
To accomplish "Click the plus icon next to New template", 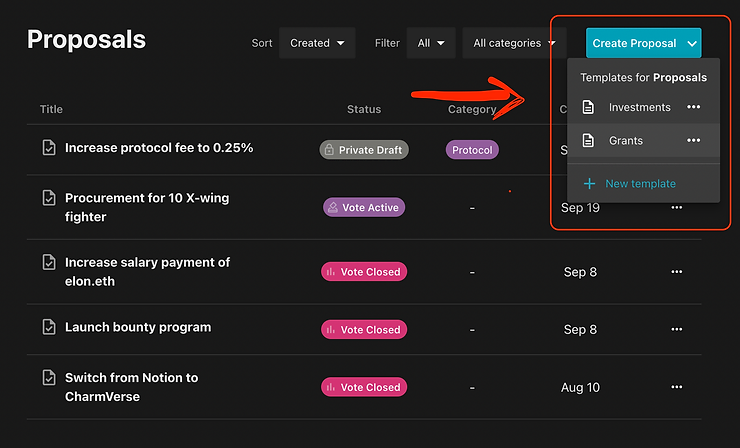I will (x=589, y=184).
